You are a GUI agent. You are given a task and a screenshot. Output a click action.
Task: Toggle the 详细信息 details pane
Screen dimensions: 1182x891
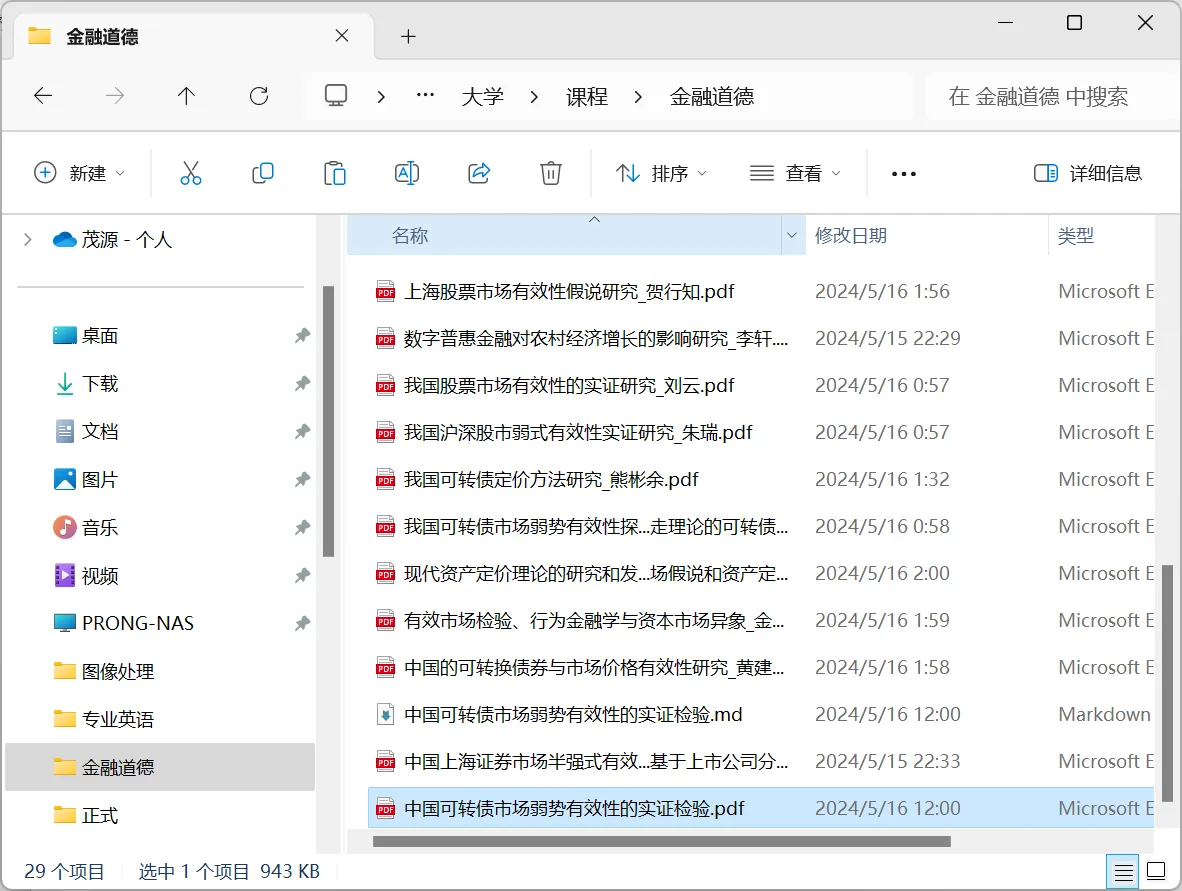[x=1088, y=173]
